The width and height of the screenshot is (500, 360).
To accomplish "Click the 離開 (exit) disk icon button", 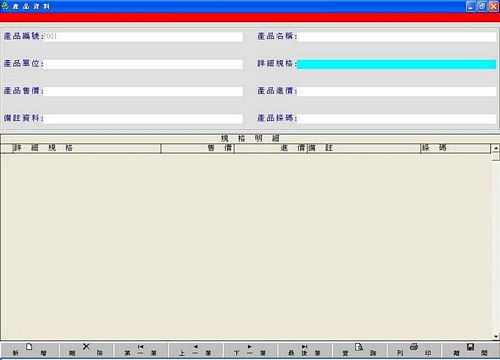I will (x=470, y=350).
